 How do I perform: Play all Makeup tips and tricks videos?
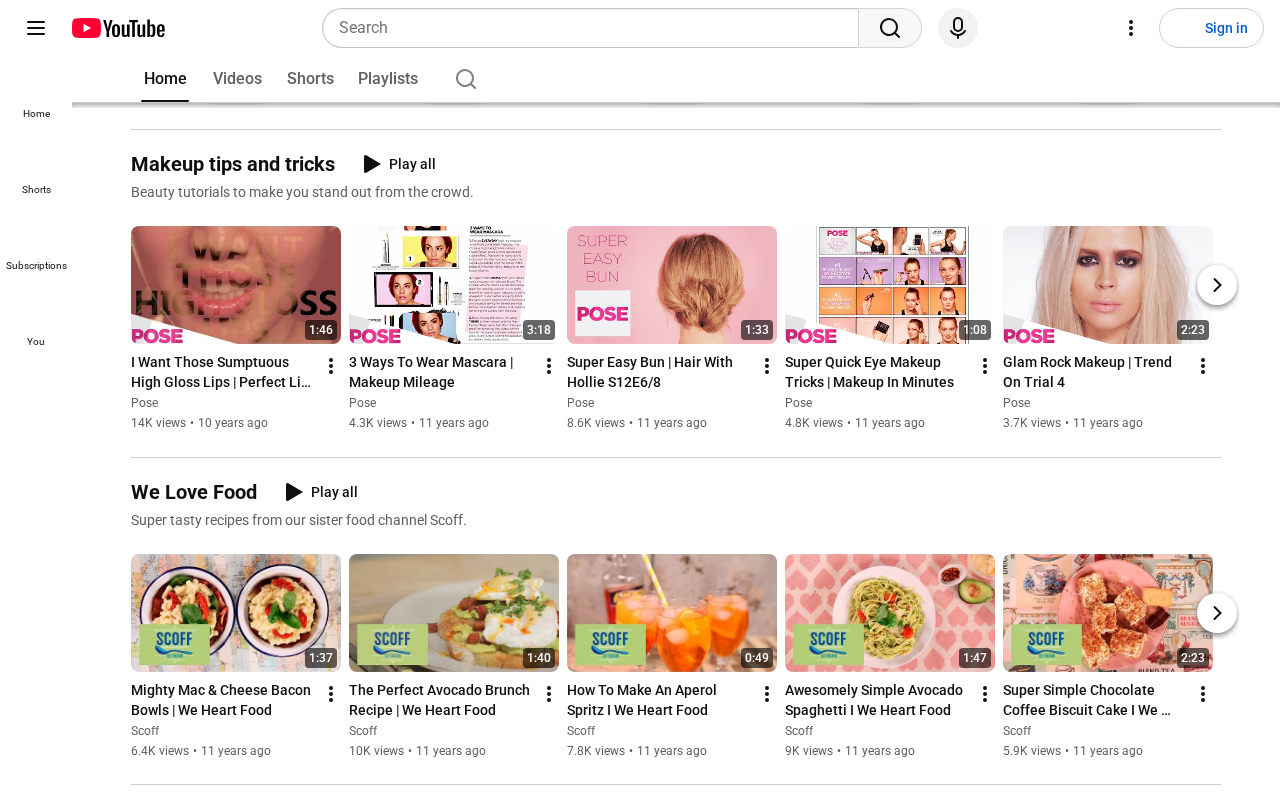tap(399, 164)
